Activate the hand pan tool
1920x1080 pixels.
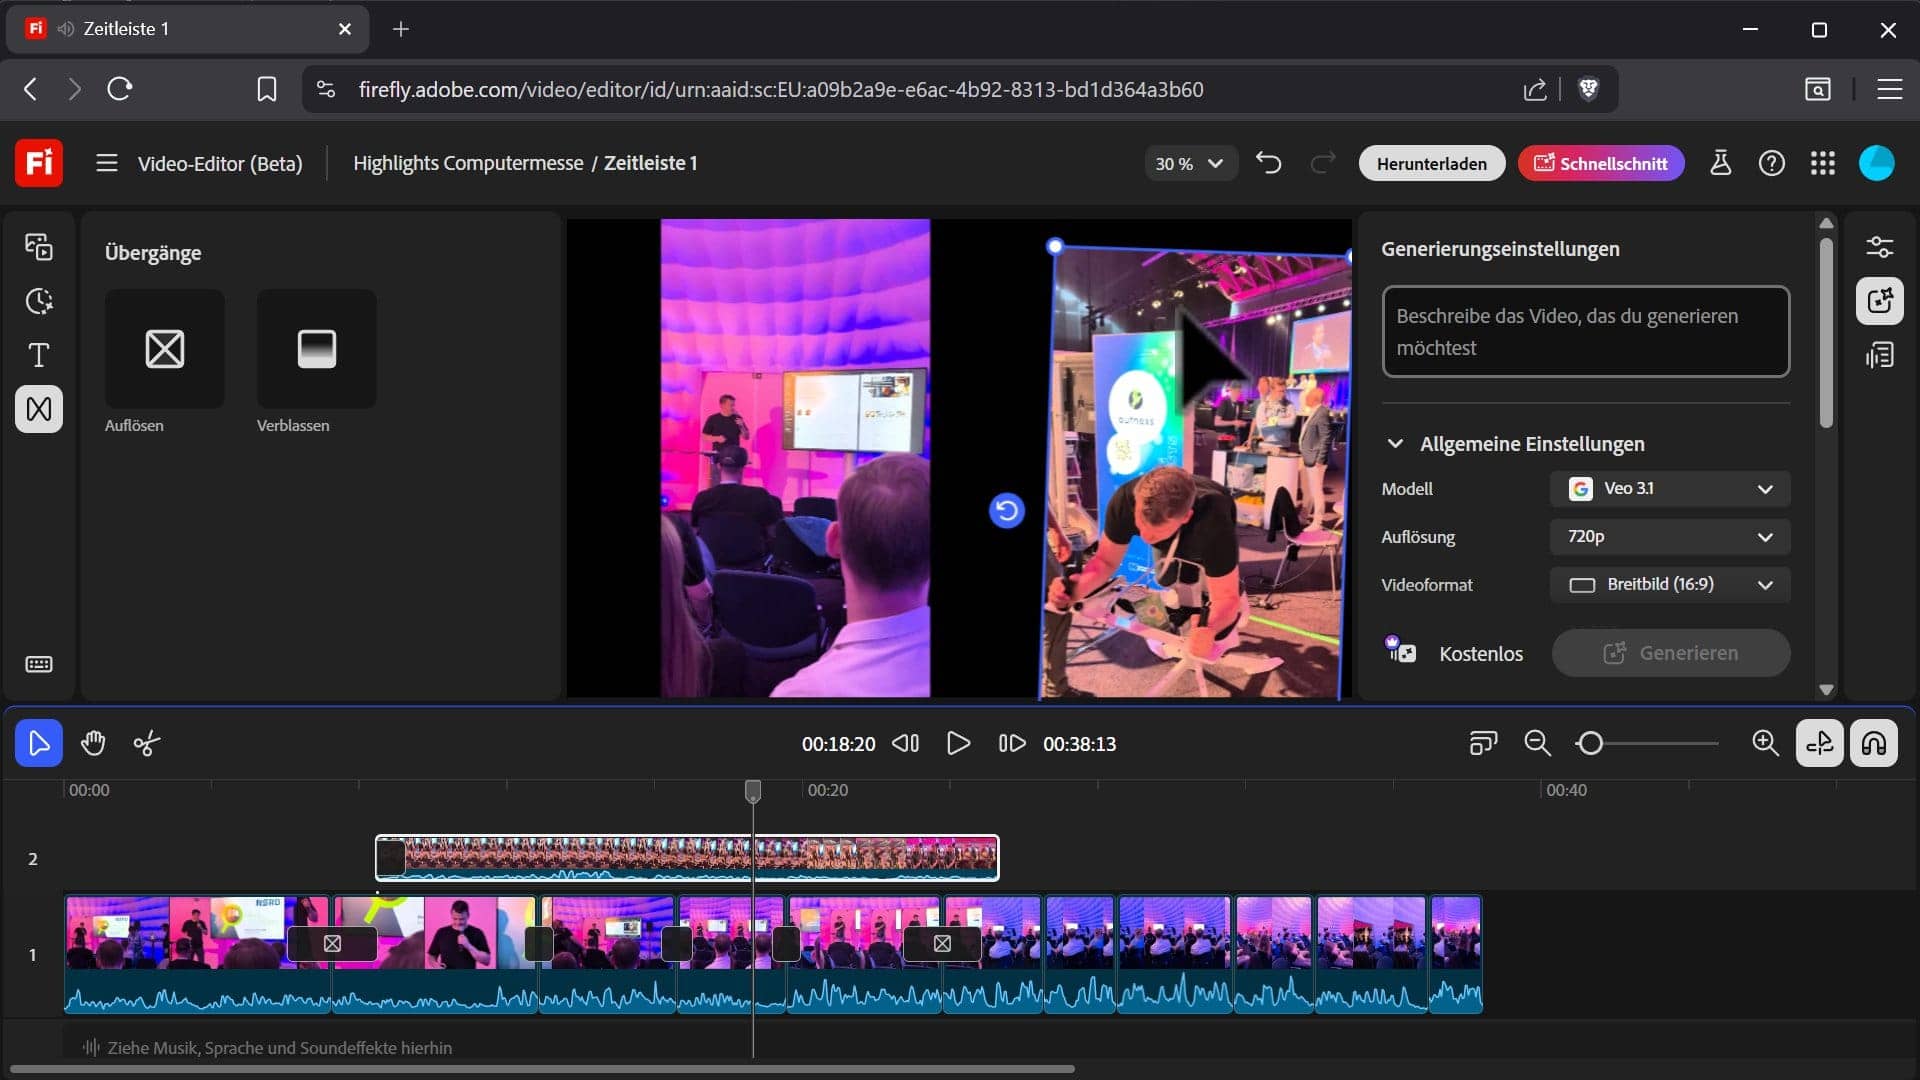pos(93,743)
